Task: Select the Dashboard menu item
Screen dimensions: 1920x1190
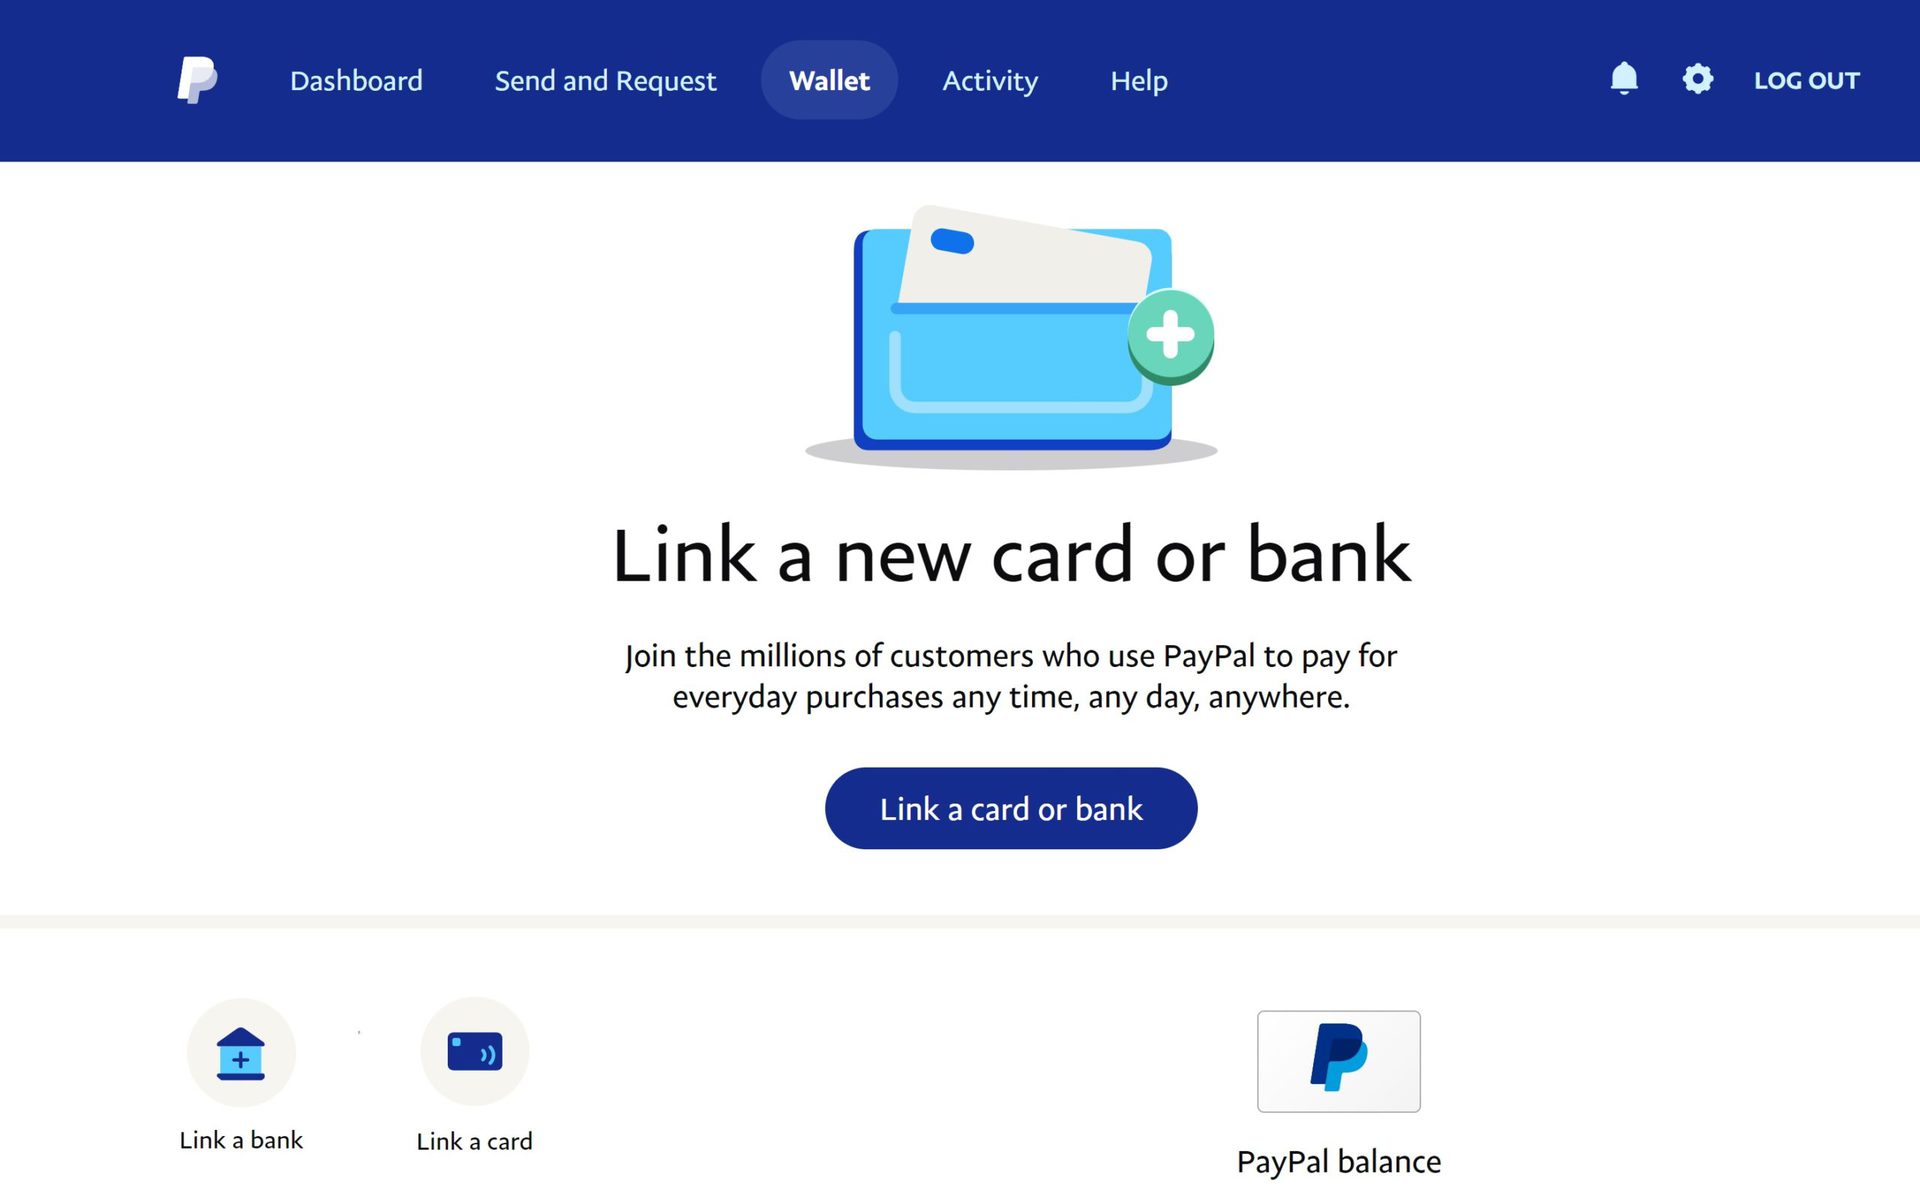Action: [357, 80]
